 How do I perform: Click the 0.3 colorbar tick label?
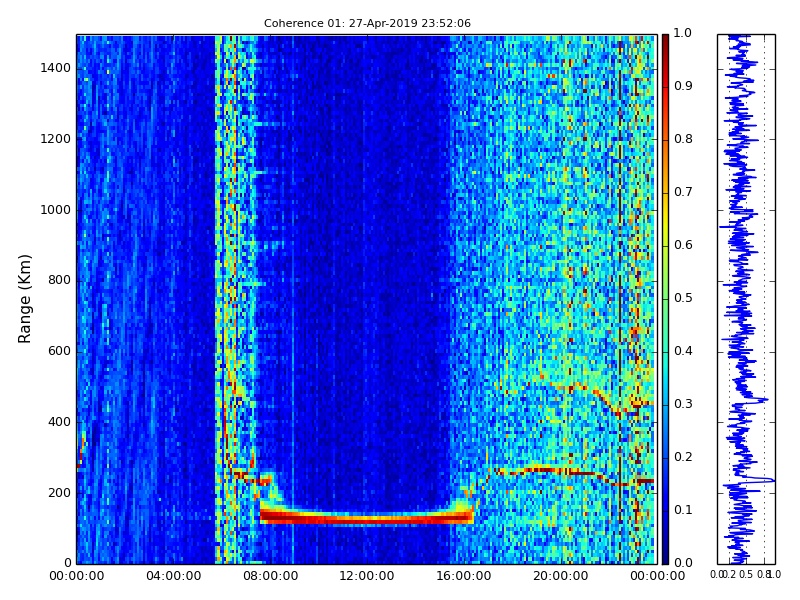coord(683,404)
